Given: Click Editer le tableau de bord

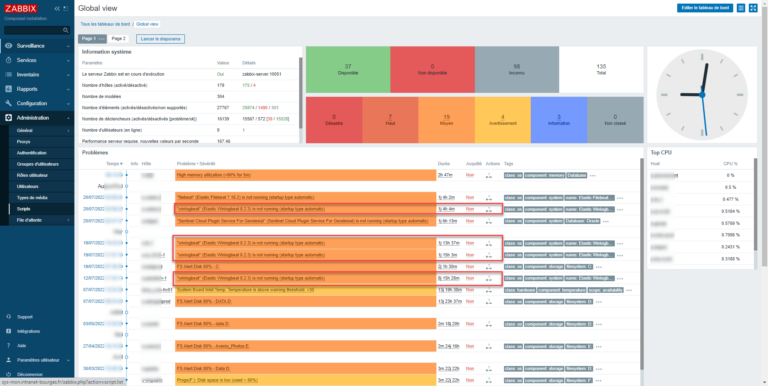Looking at the screenshot, I should pos(705,8).
